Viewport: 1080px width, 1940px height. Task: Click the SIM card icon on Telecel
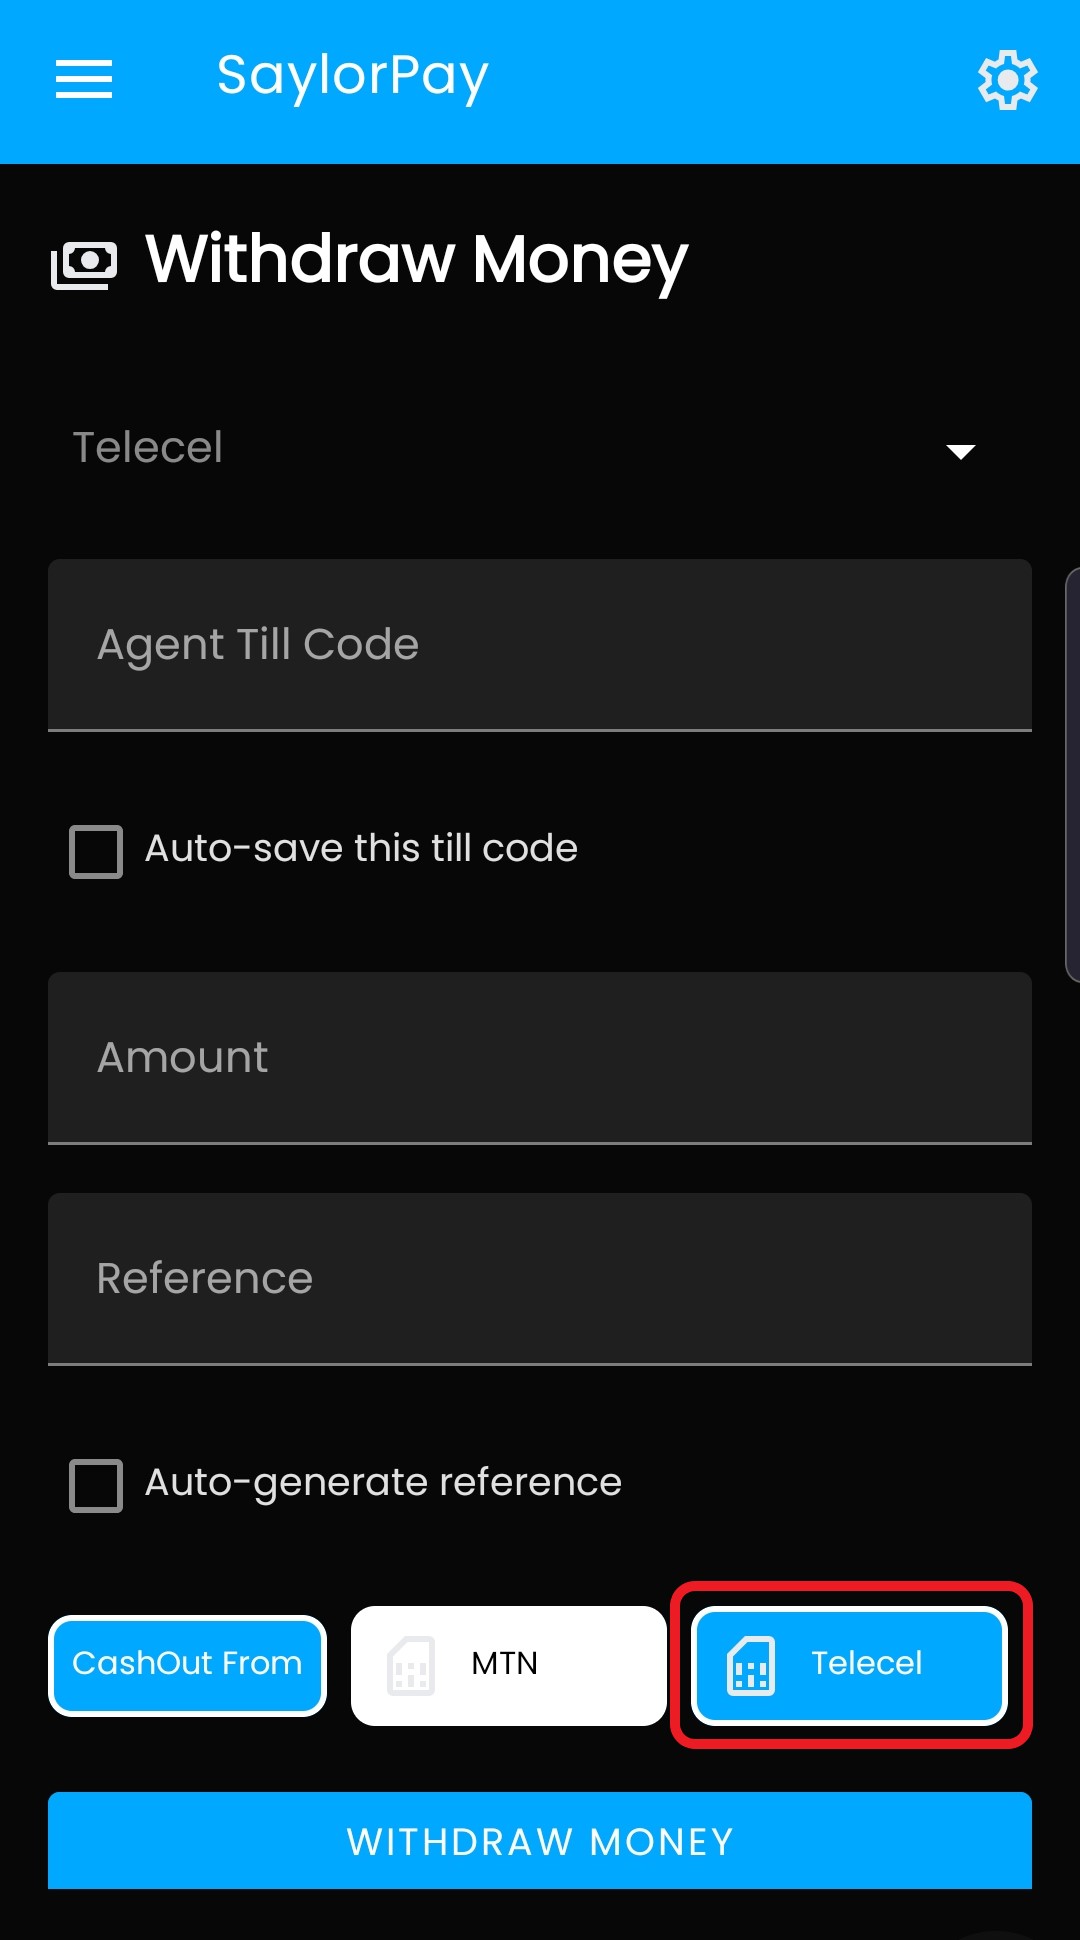pyautogui.click(x=751, y=1665)
